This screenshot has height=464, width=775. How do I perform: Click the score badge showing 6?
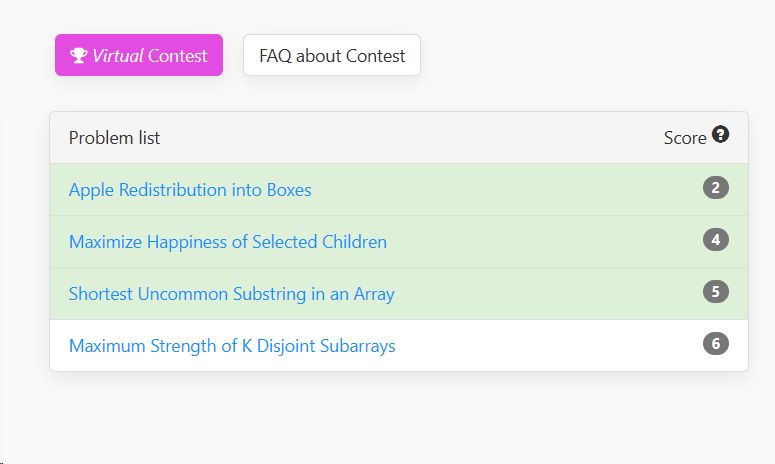click(716, 343)
